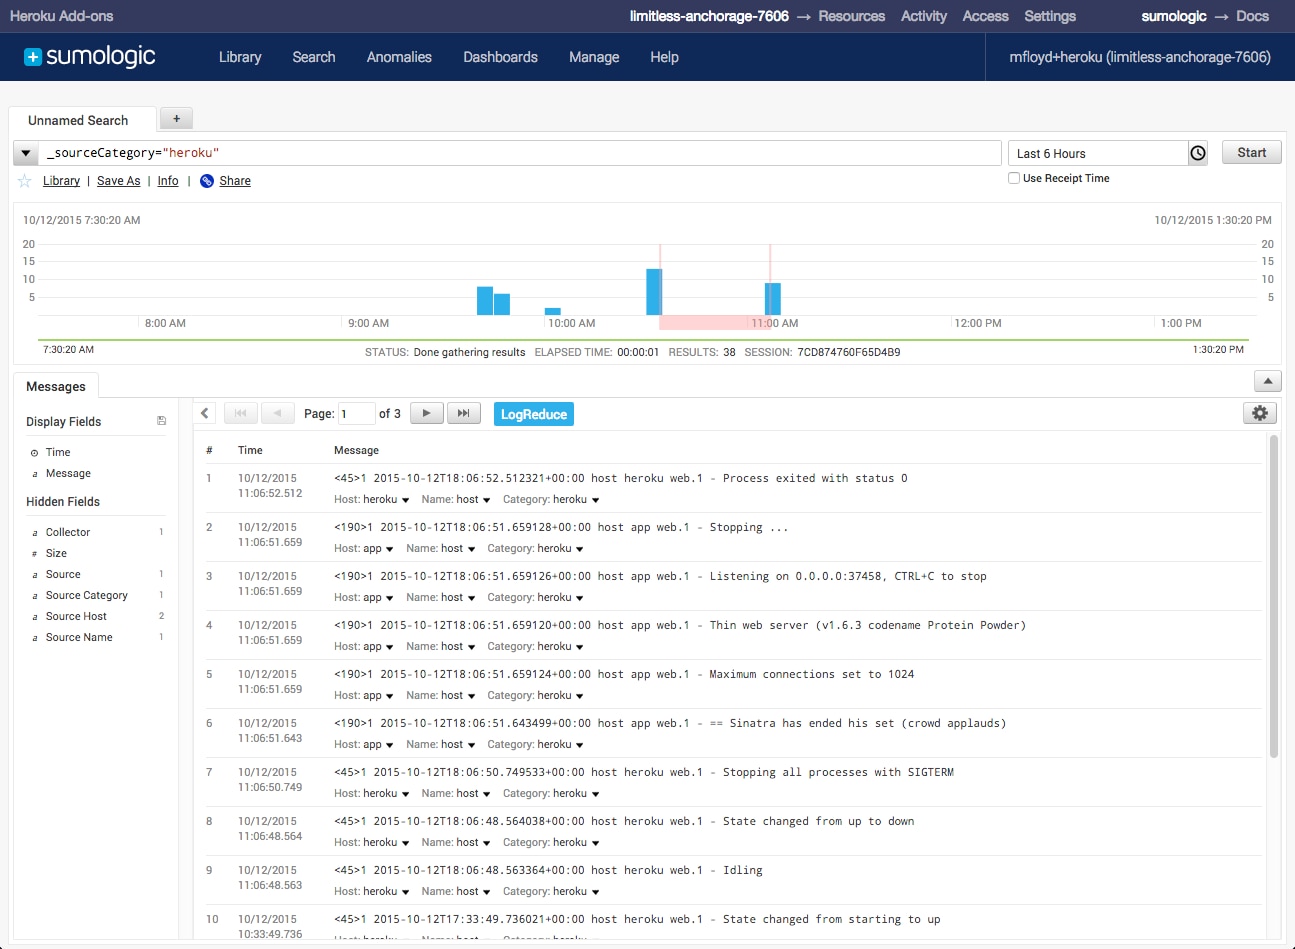
Task: Click the Share globe icon
Action: 206,181
